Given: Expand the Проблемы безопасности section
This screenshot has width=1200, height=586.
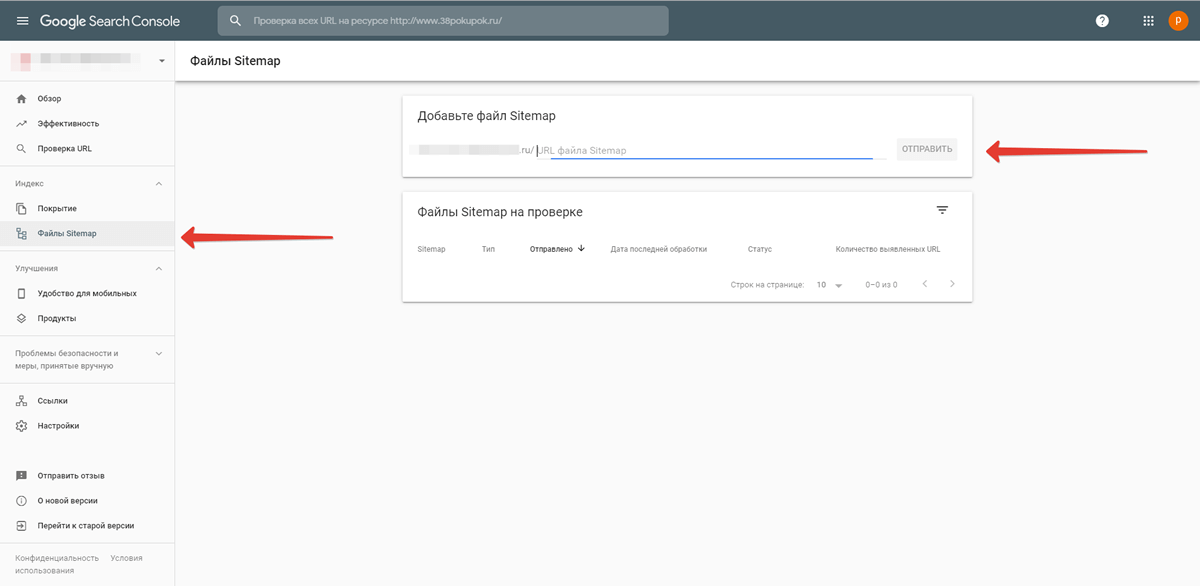Looking at the screenshot, I should 156,352.
